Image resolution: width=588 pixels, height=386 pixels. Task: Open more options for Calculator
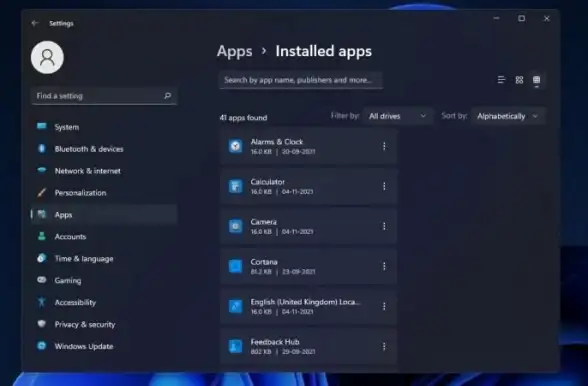click(384, 186)
